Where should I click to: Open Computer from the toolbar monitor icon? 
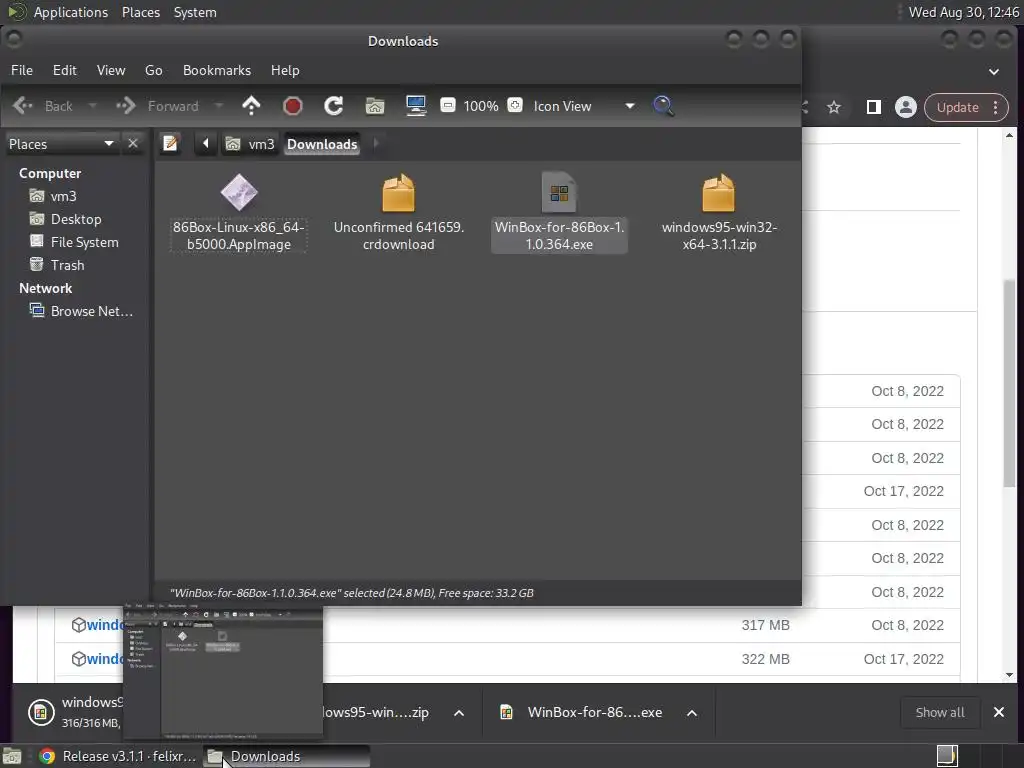point(416,106)
